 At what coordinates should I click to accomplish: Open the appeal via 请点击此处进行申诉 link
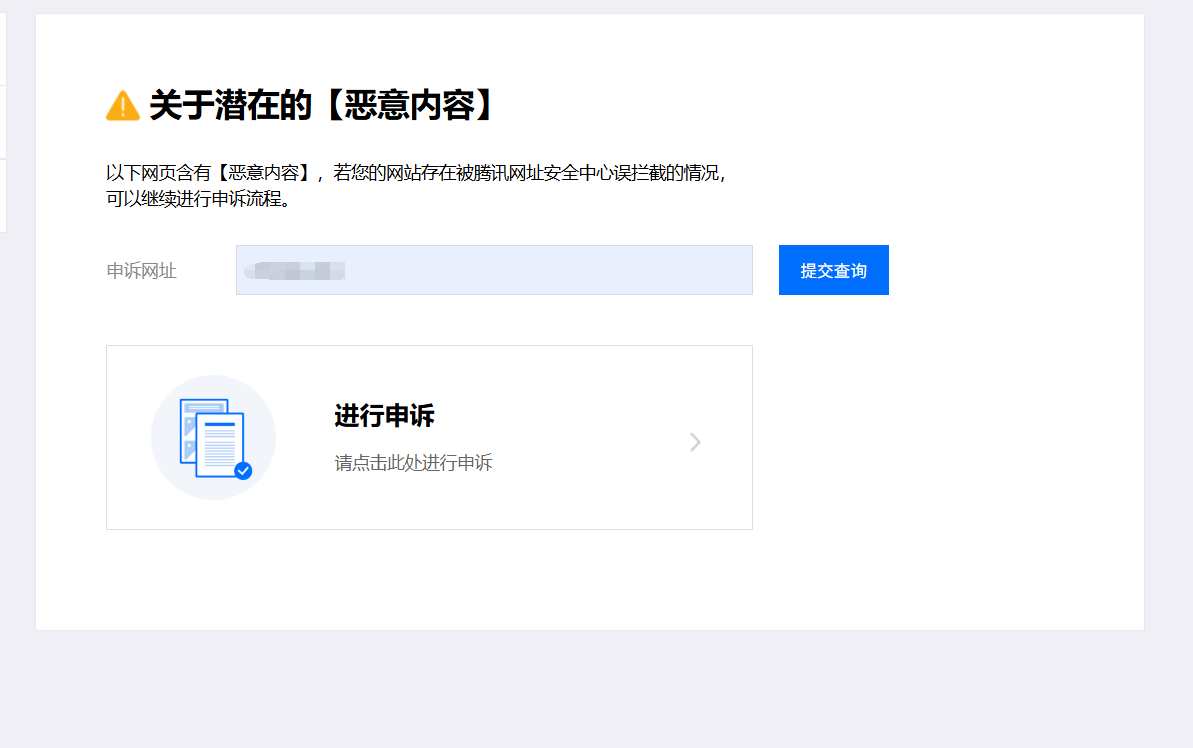coord(412,462)
